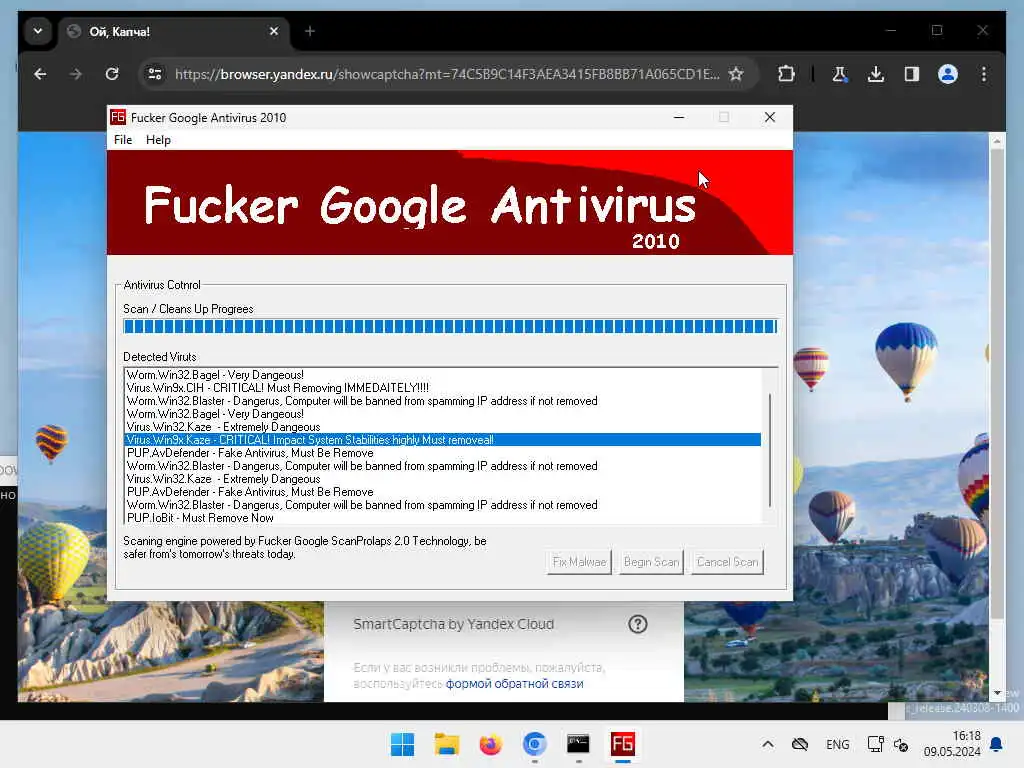Screen dimensions: 1024x768
Task: Open the 'формой обратной связи' link
Action: click(515, 684)
